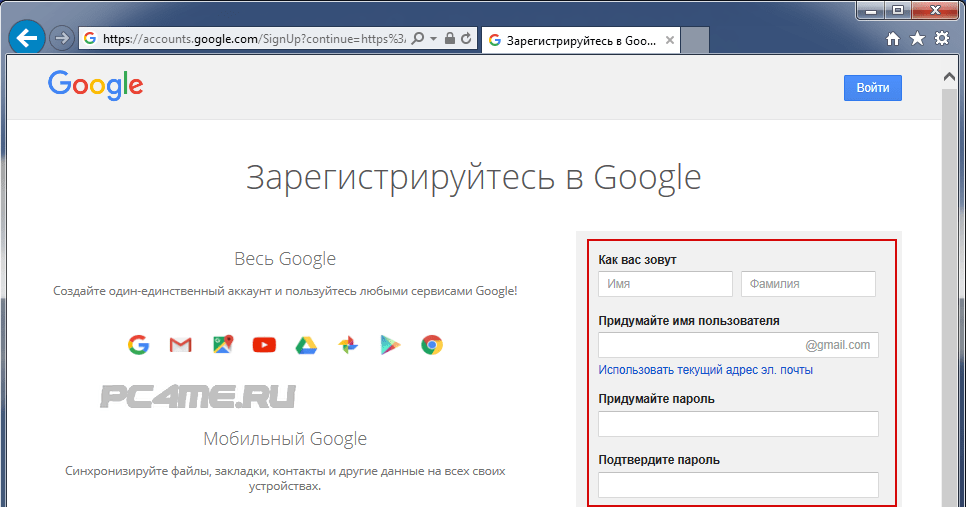Click the Придумайте пароль label
966x507 pixels.
(x=656, y=399)
